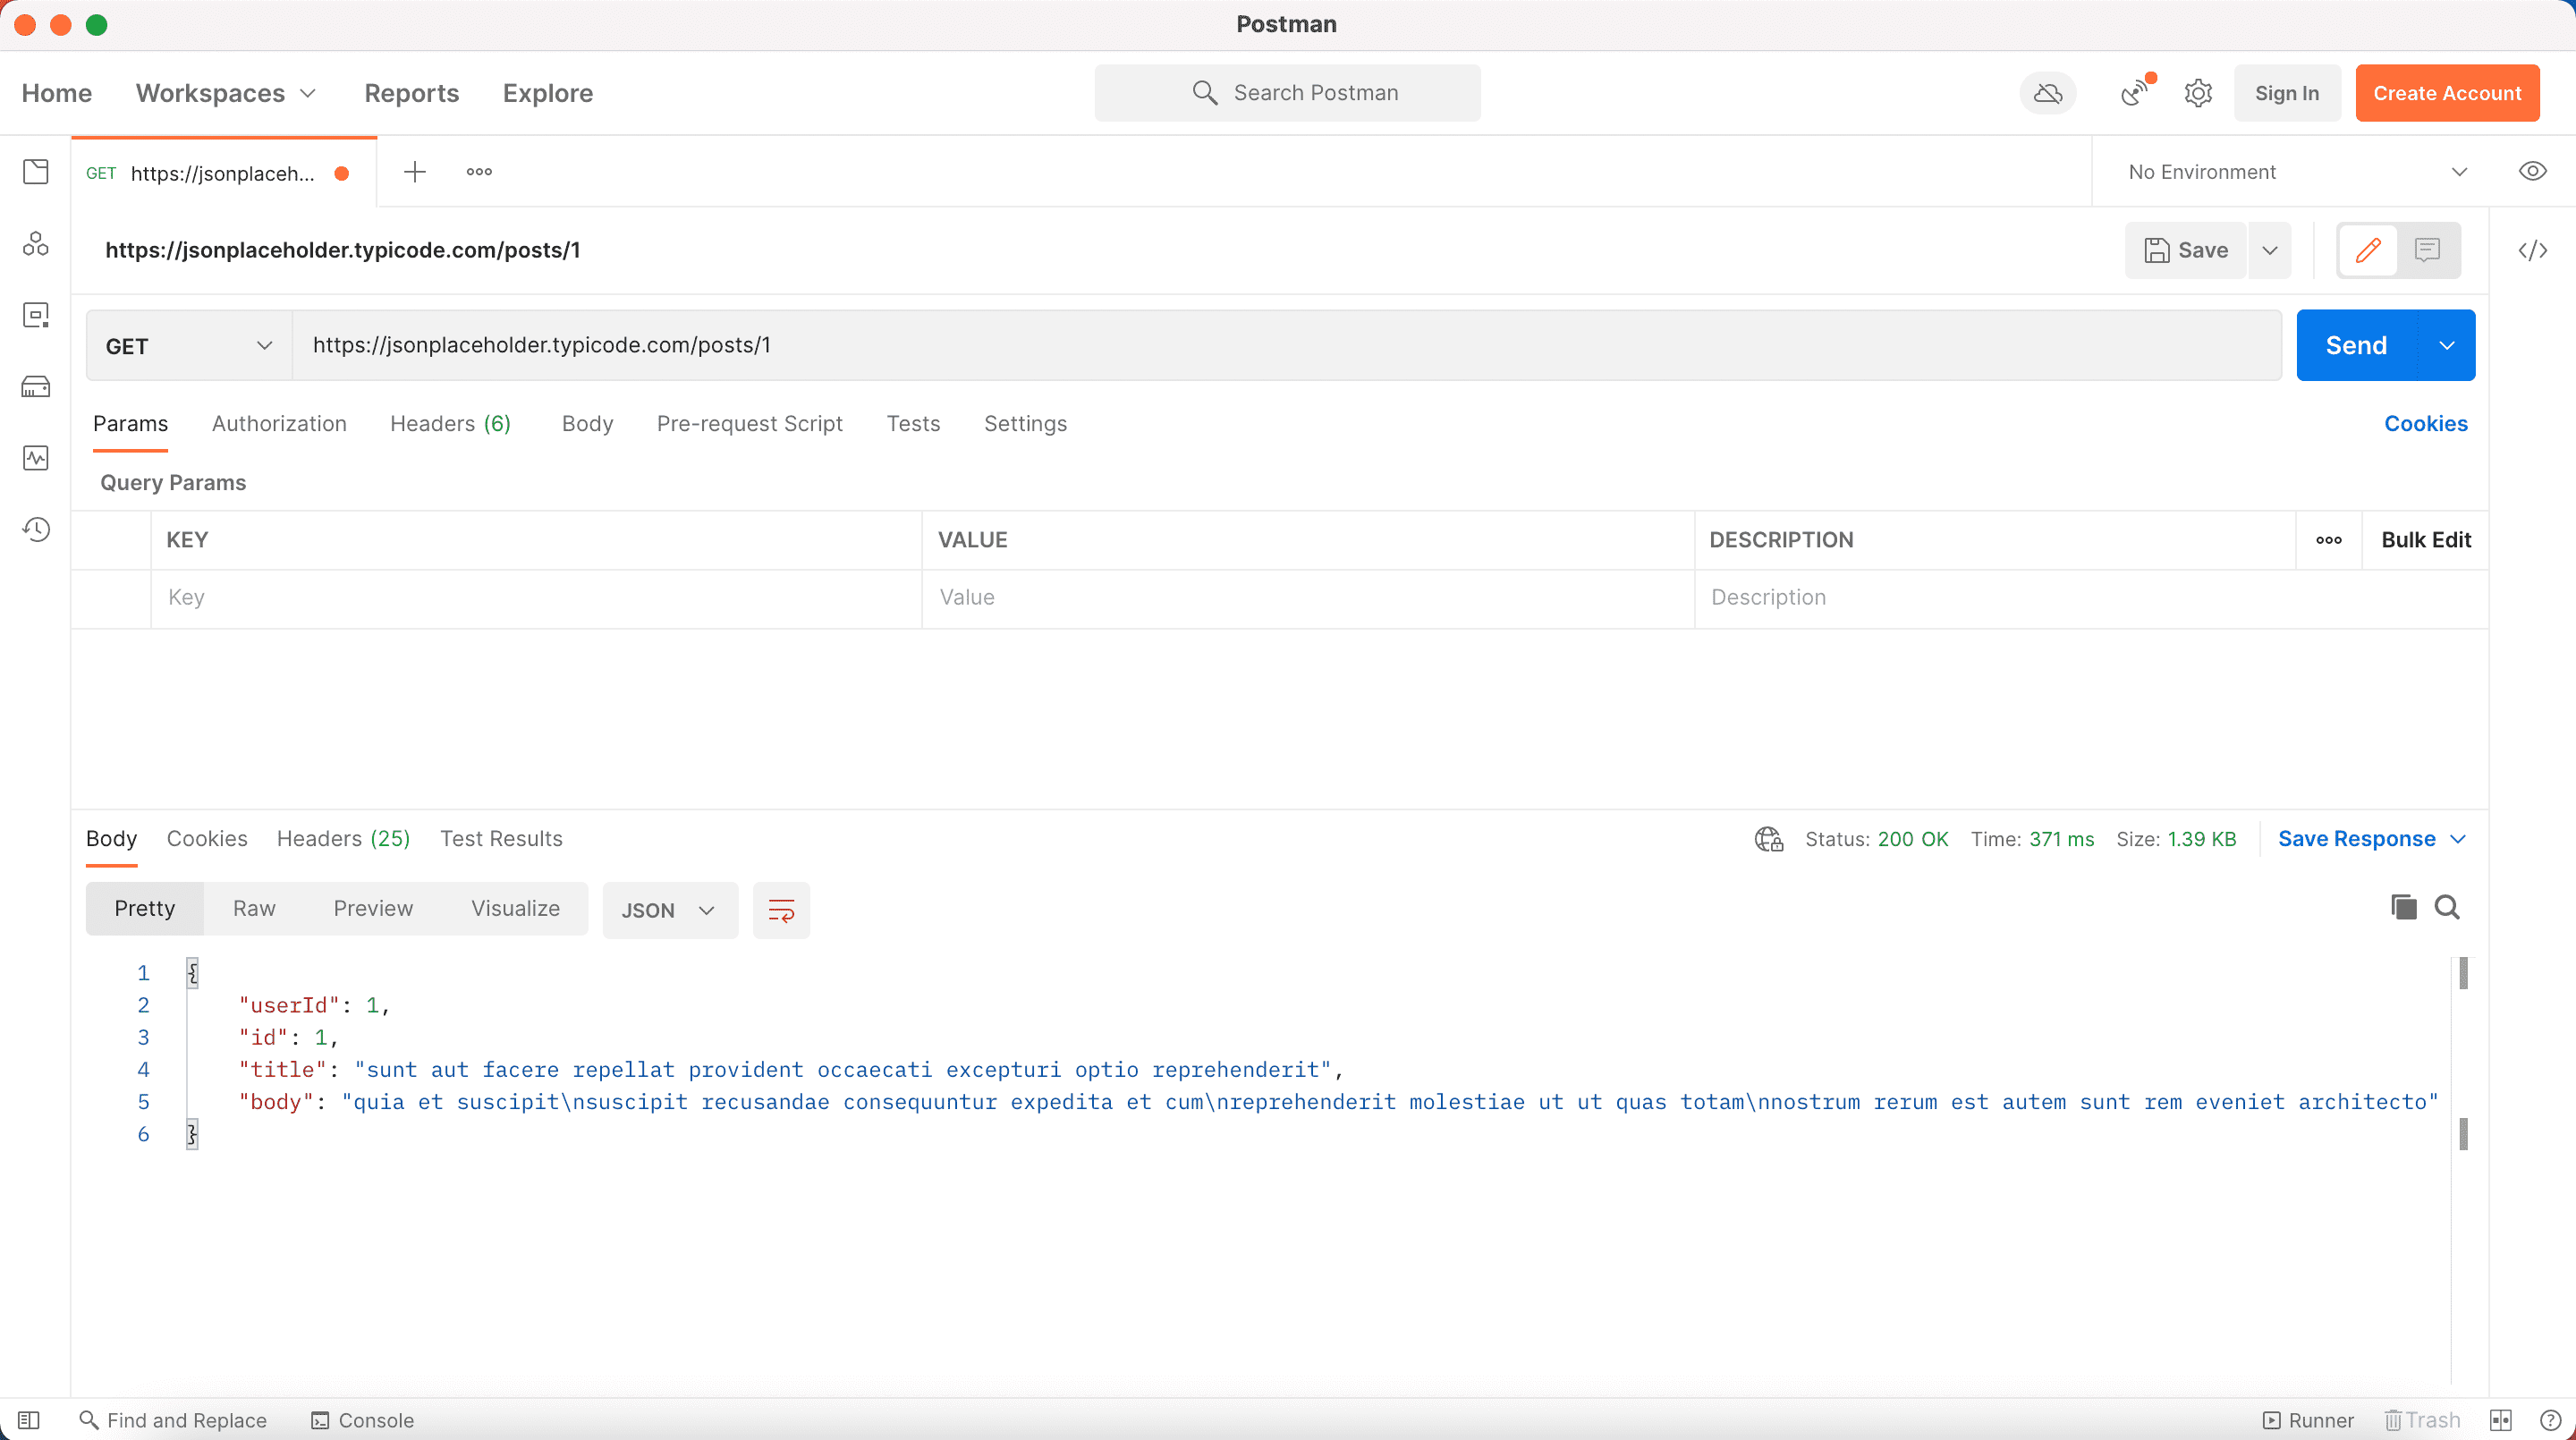Copy response body with copy icon

tap(2404, 907)
